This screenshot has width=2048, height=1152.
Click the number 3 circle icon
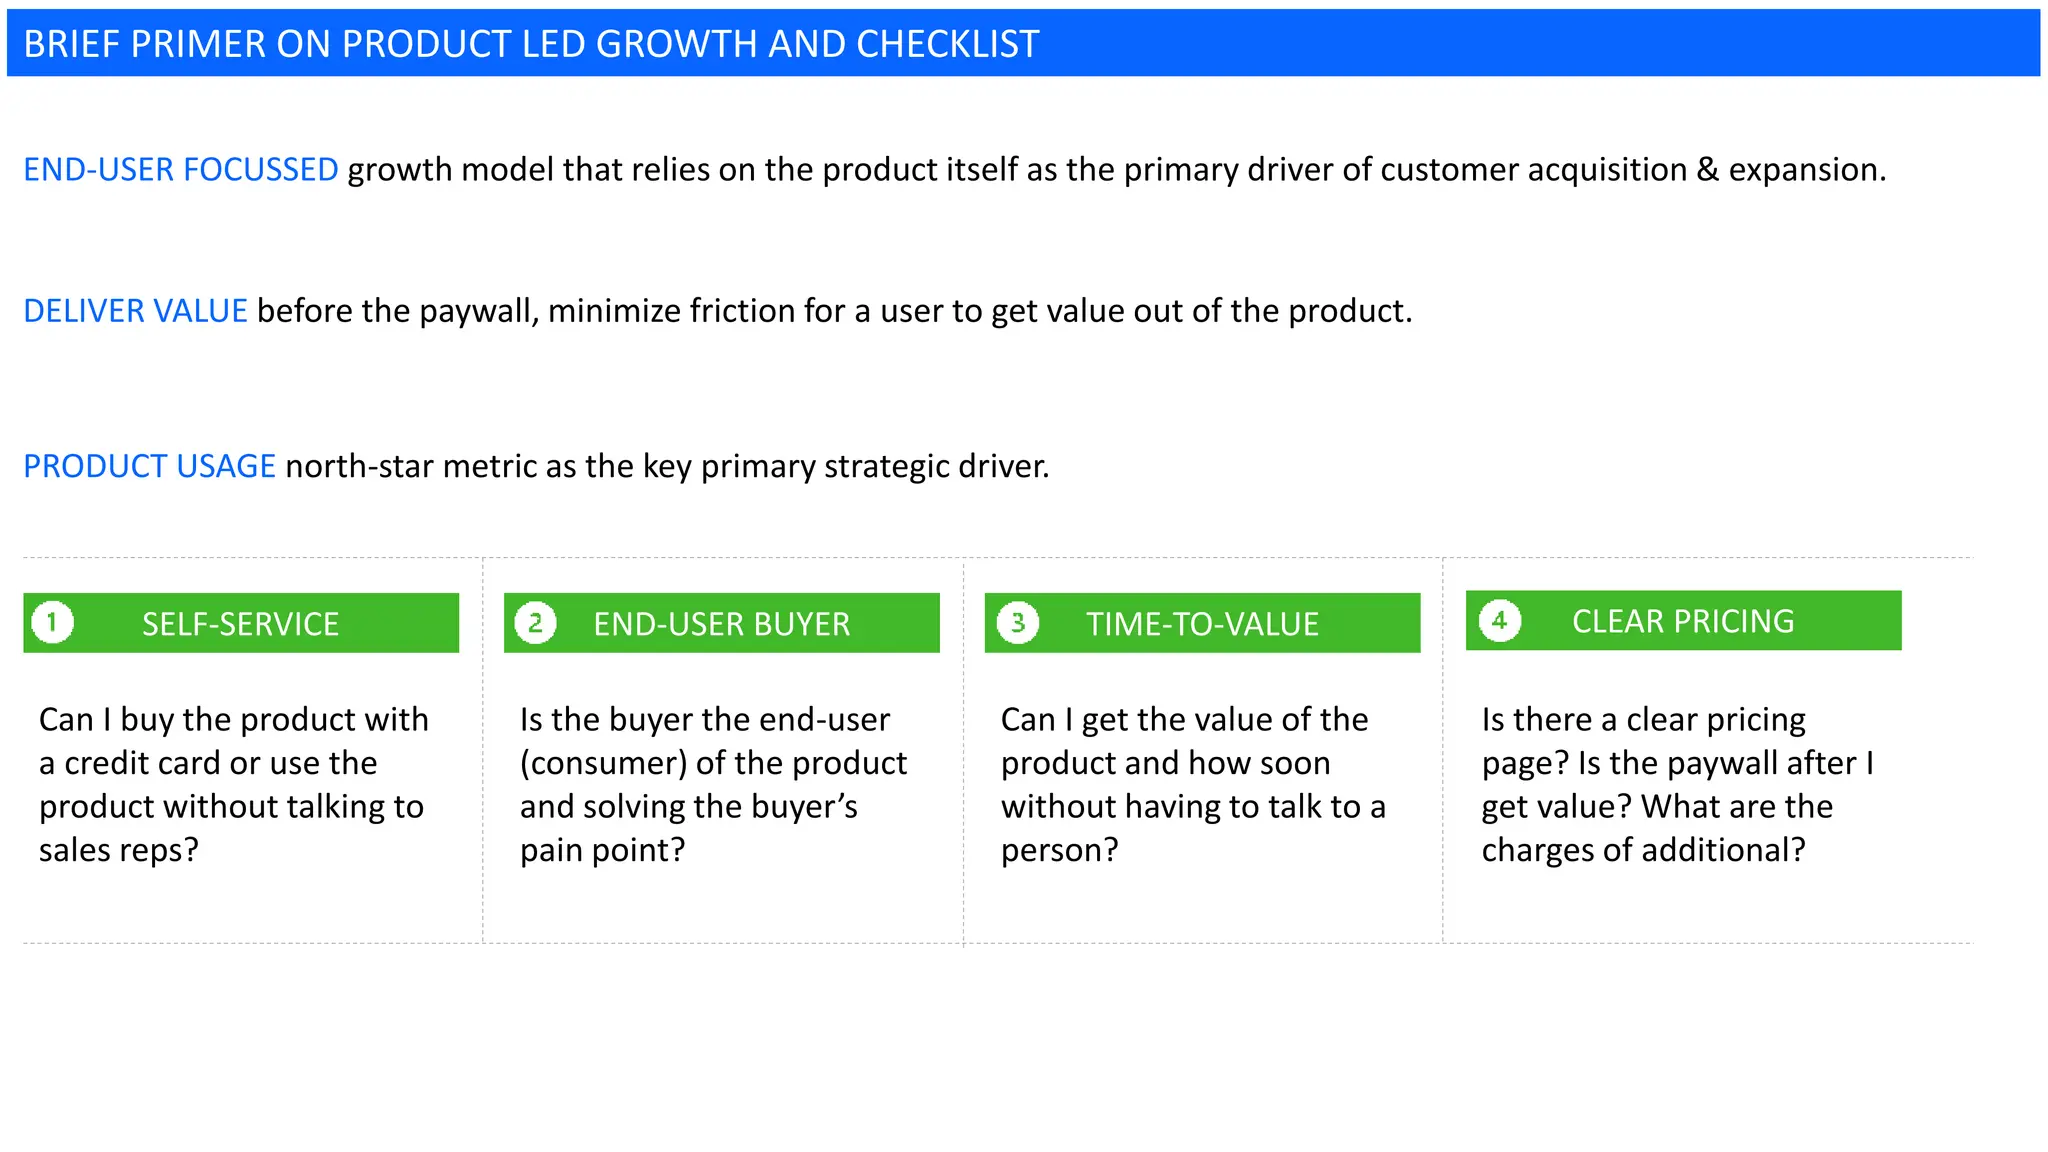[1018, 623]
